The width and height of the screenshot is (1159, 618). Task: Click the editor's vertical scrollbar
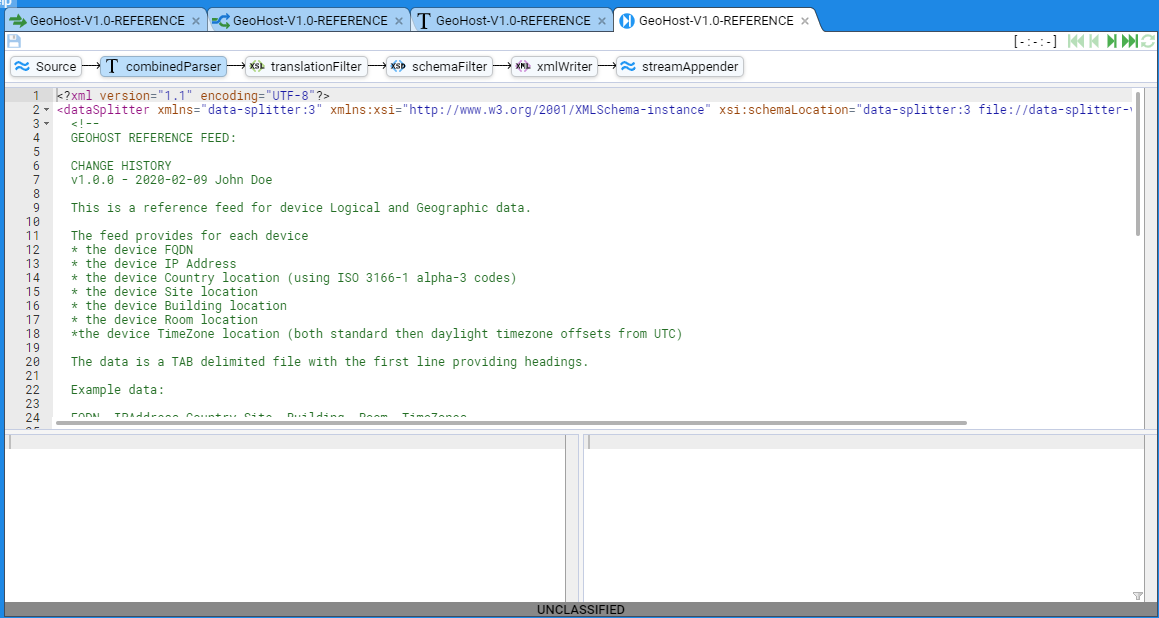1138,163
